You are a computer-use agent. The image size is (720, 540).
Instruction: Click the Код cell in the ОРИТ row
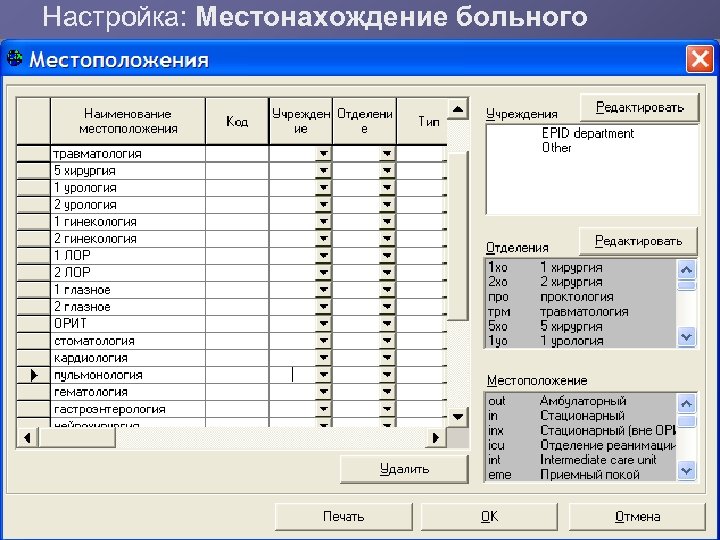pyautogui.click(x=237, y=323)
